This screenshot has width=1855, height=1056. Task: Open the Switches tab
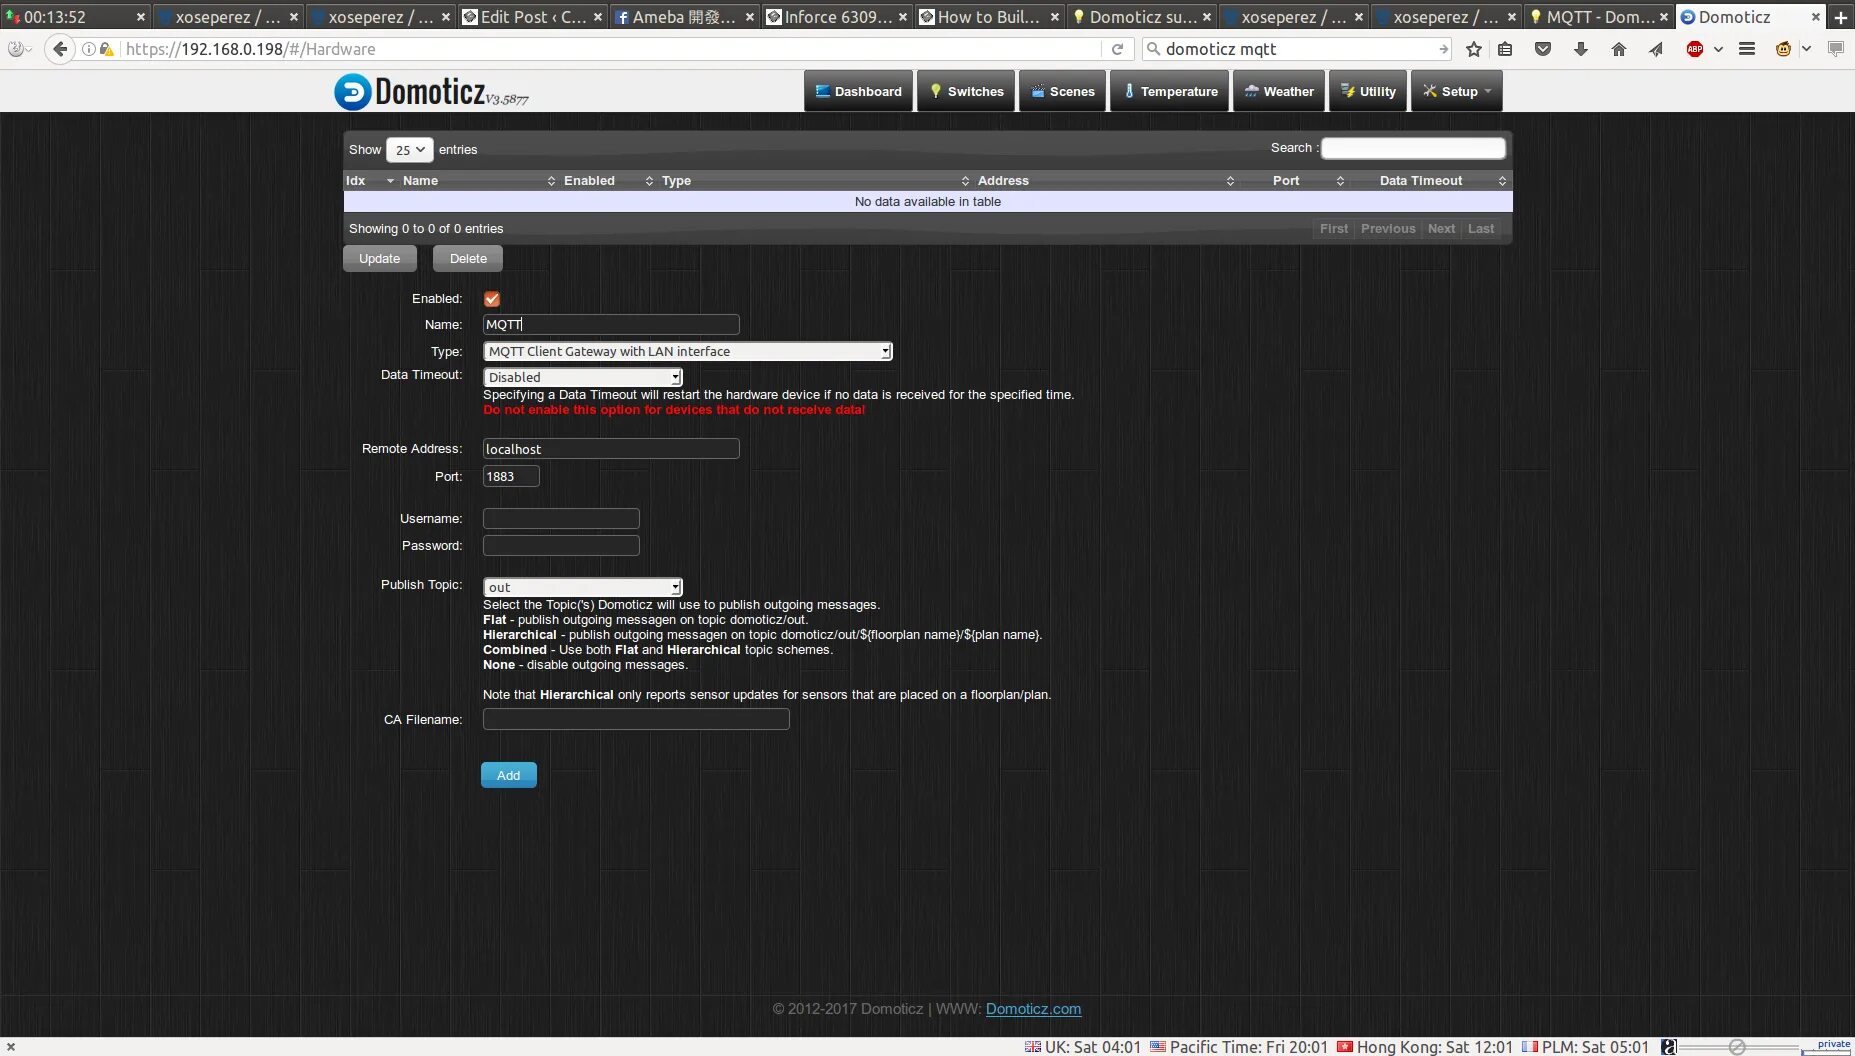[x=966, y=91]
